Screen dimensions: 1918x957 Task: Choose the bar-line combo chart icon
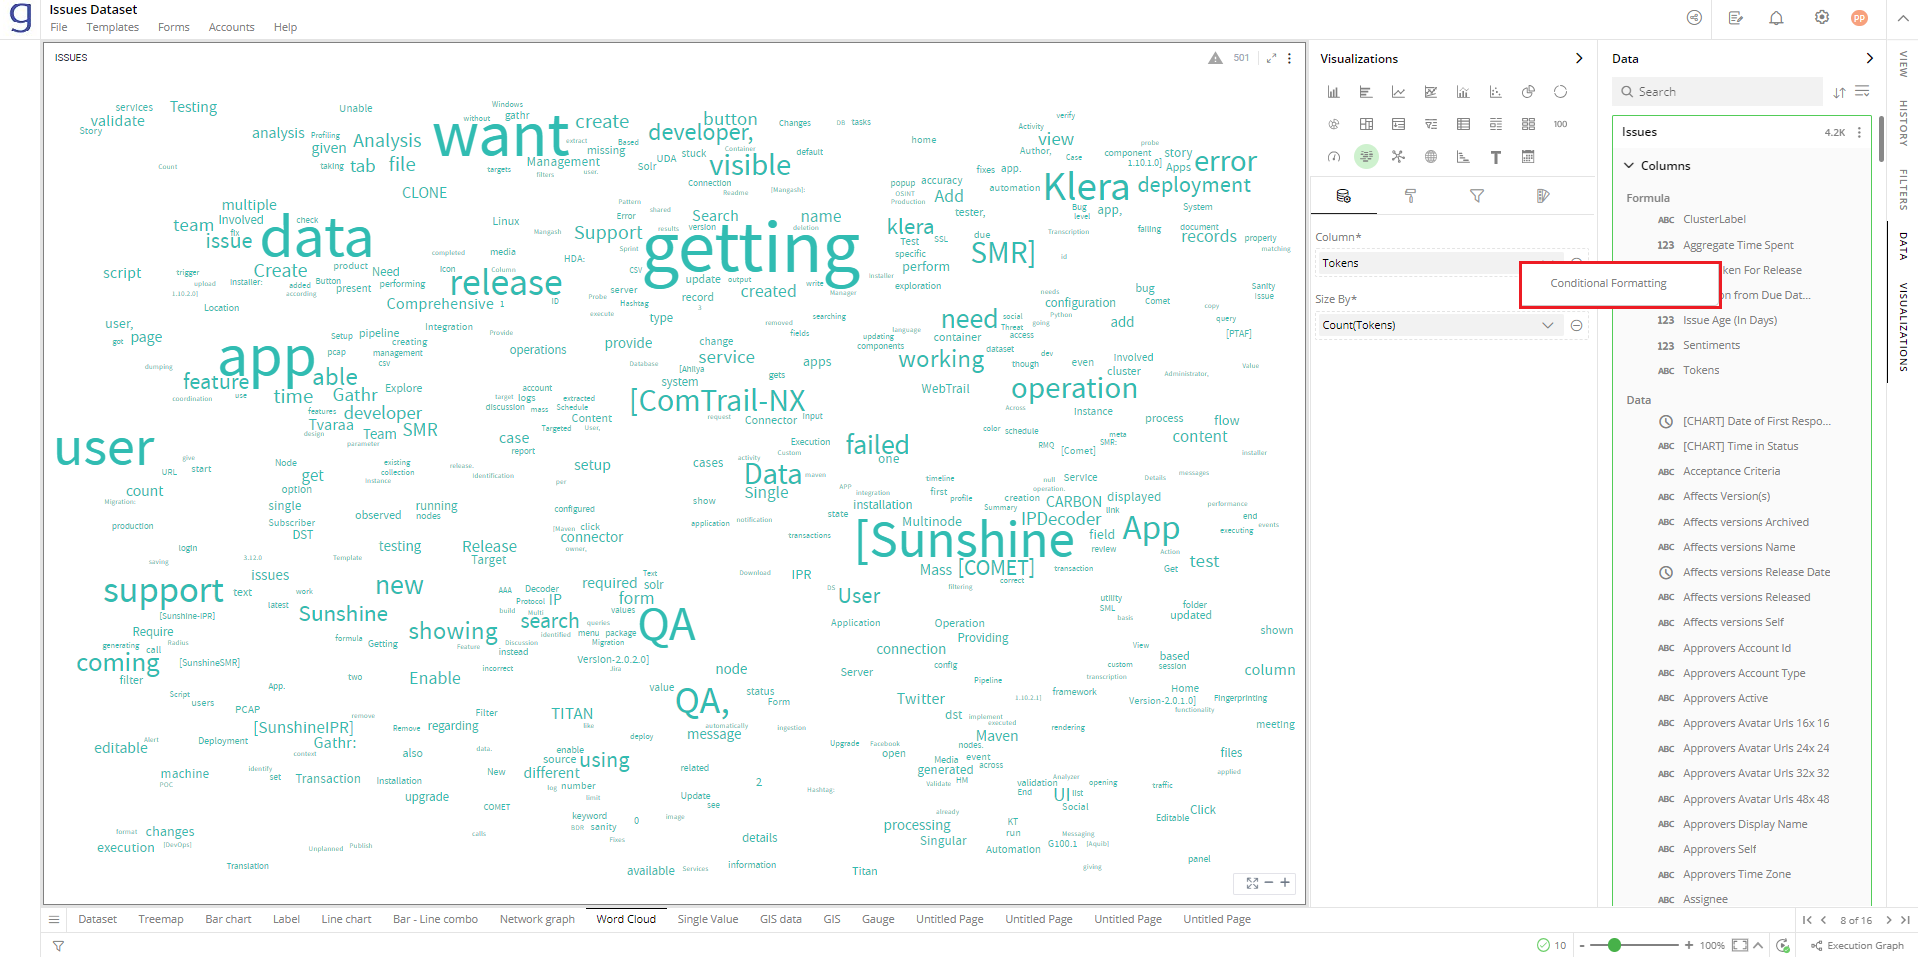(x=1463, y=92)
